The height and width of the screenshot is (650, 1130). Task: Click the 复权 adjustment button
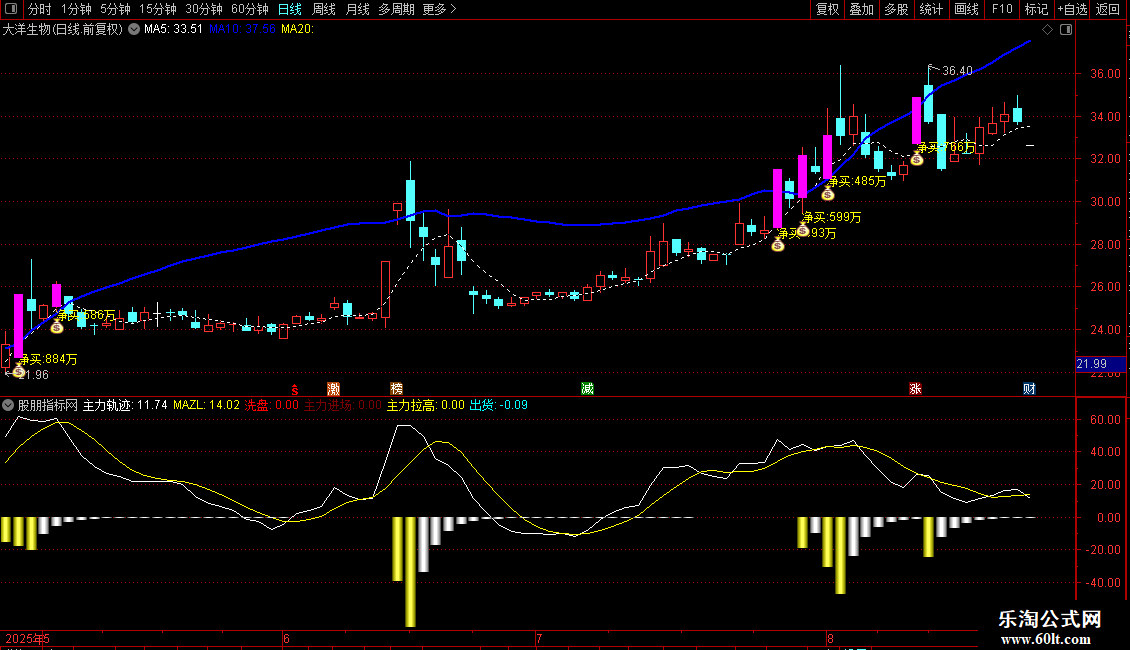(827, 9)
